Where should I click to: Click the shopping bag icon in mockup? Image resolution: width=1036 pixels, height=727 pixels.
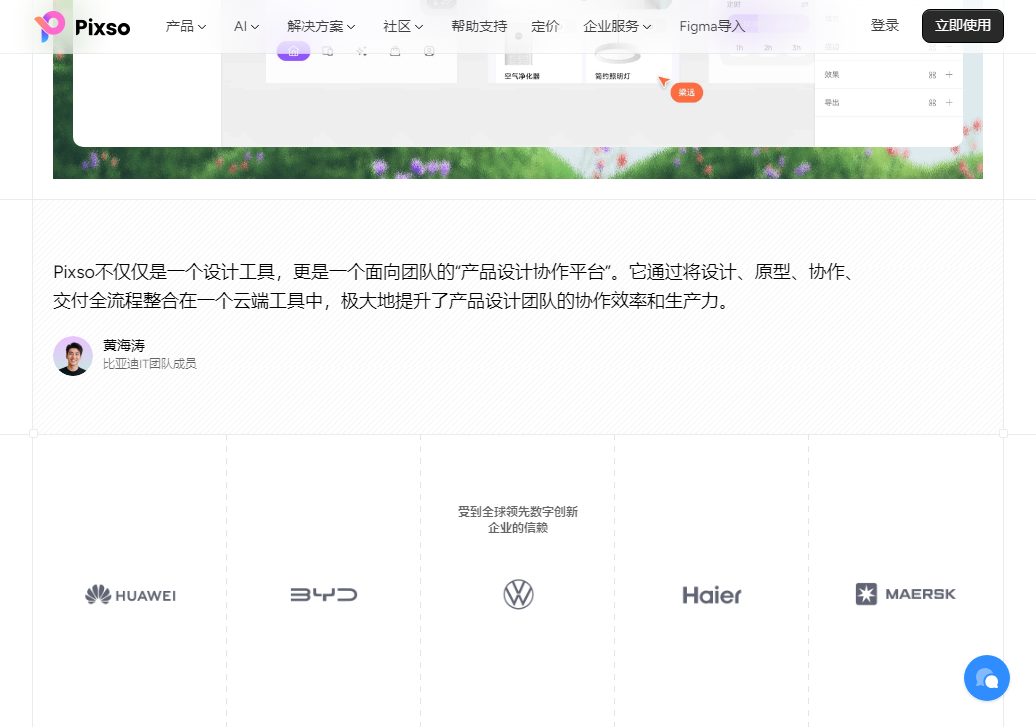point(395,52)
